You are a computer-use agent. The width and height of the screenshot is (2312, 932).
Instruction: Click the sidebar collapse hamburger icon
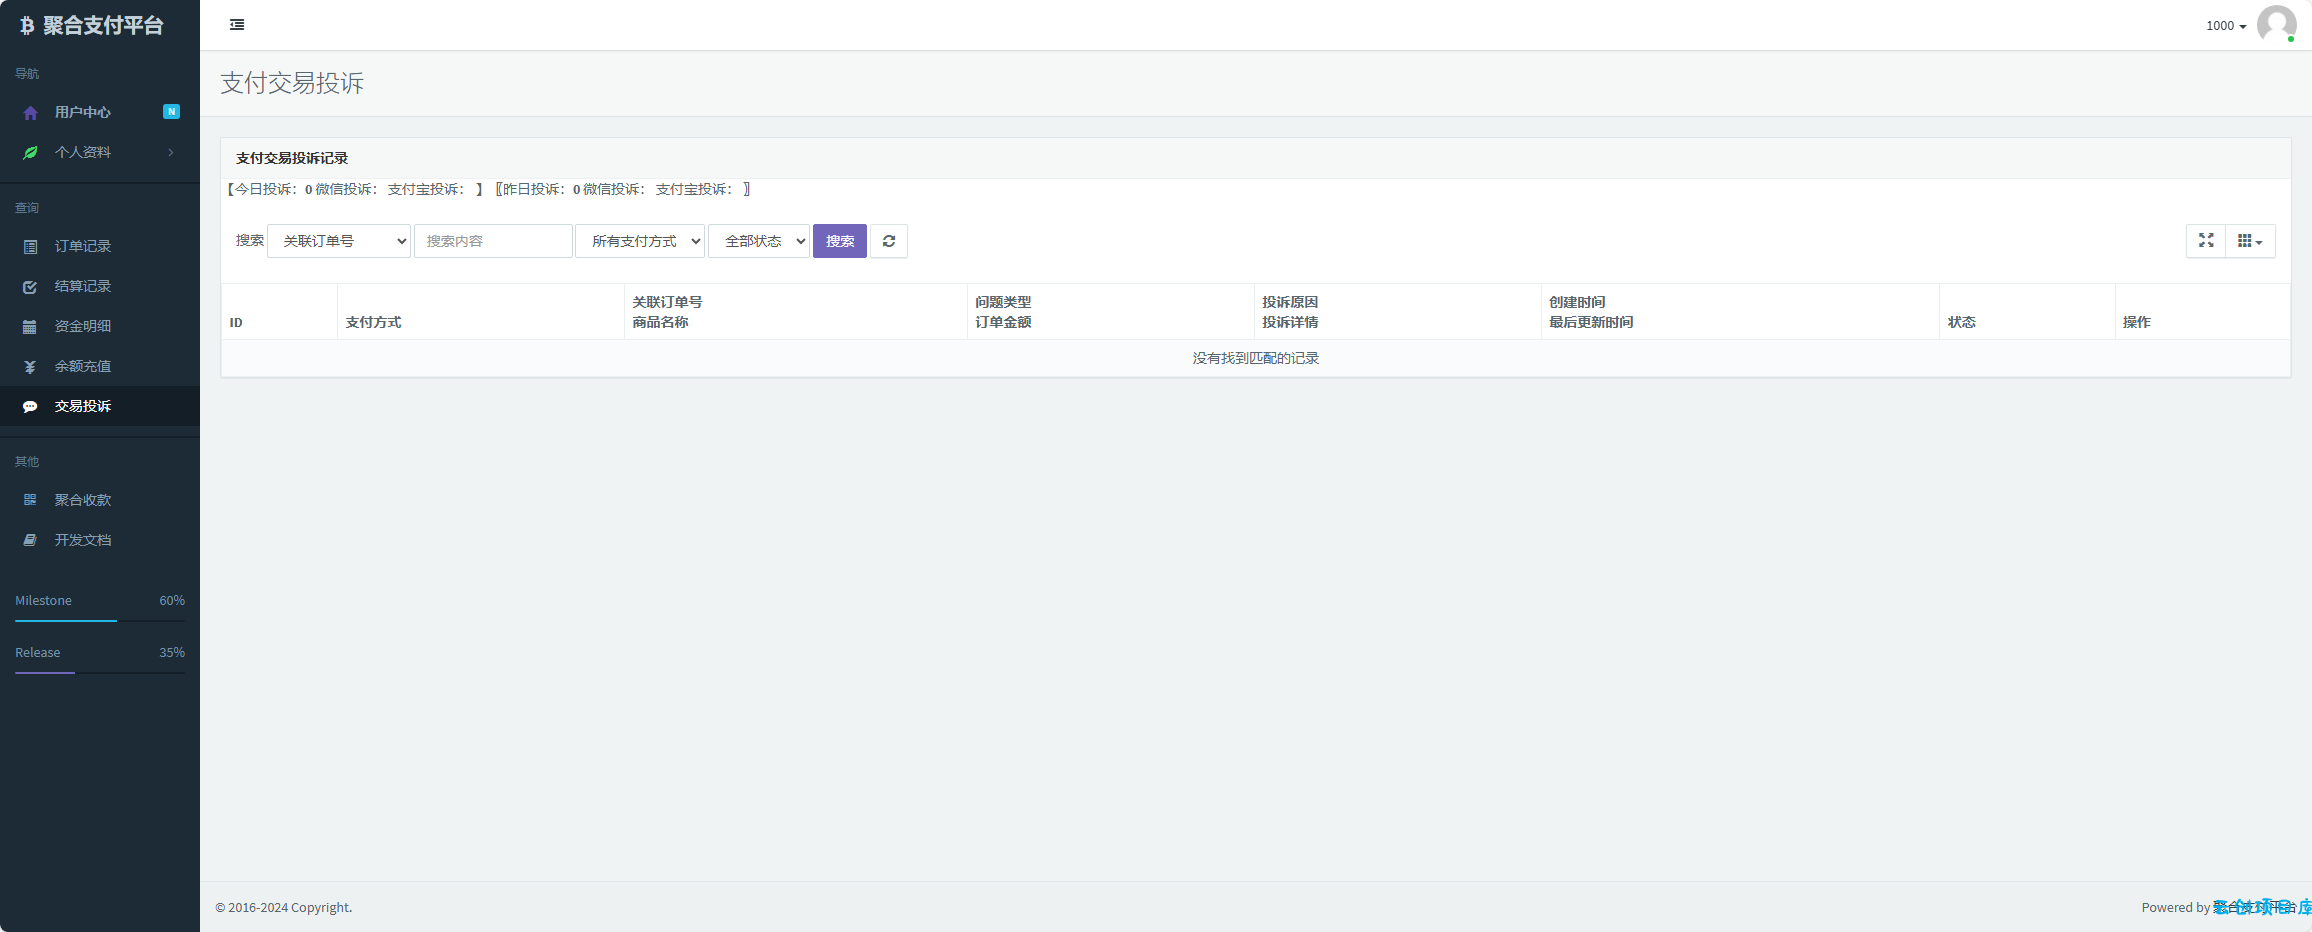tap(237, 25)
